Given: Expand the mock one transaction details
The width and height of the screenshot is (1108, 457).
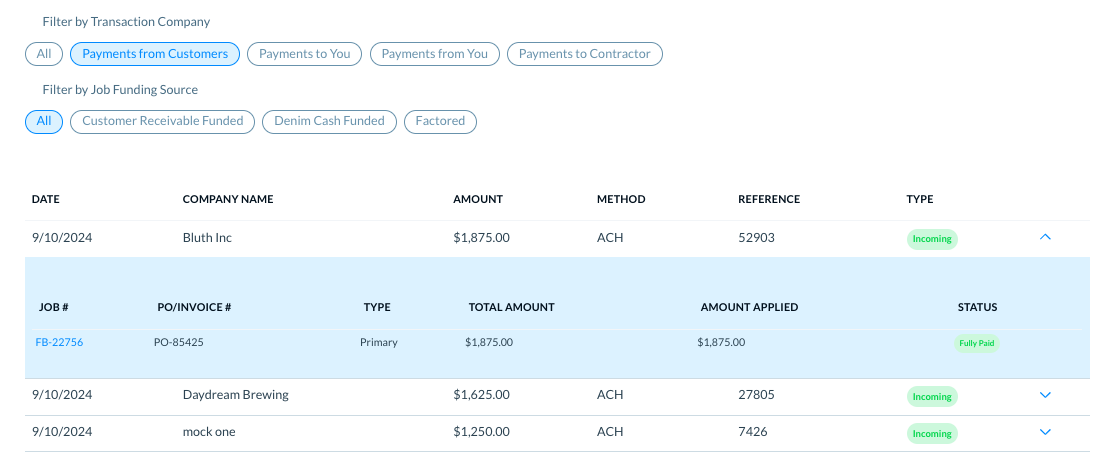Looking at the screenshot, I should pyautogui.click(x=1045, y=432).
